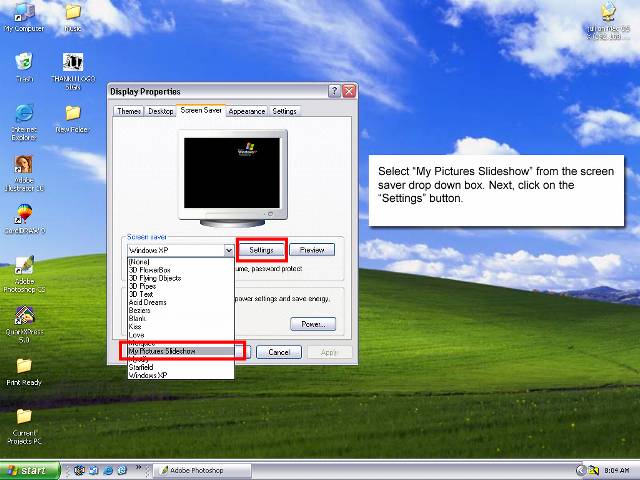Click the taskbar clock showing 8:09 AM

coord(616,471)
